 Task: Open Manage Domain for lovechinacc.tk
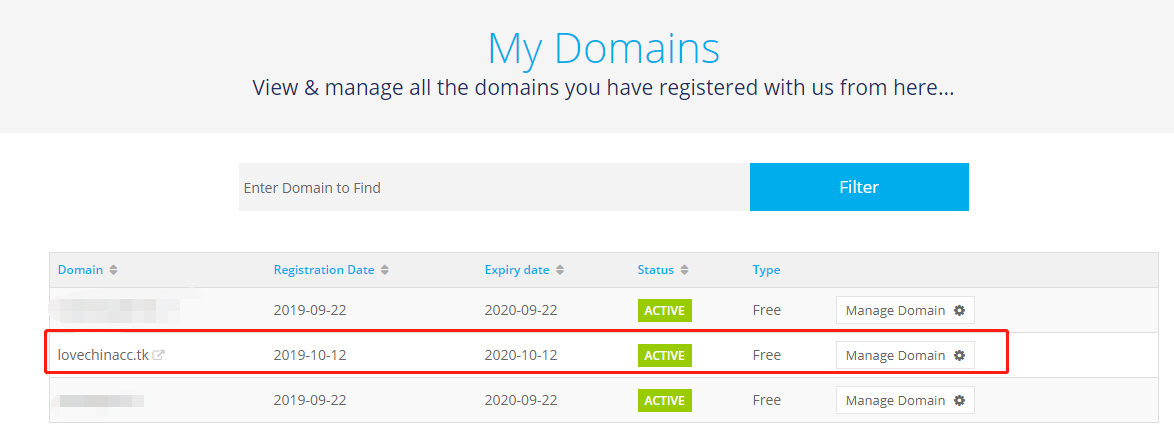905,355
